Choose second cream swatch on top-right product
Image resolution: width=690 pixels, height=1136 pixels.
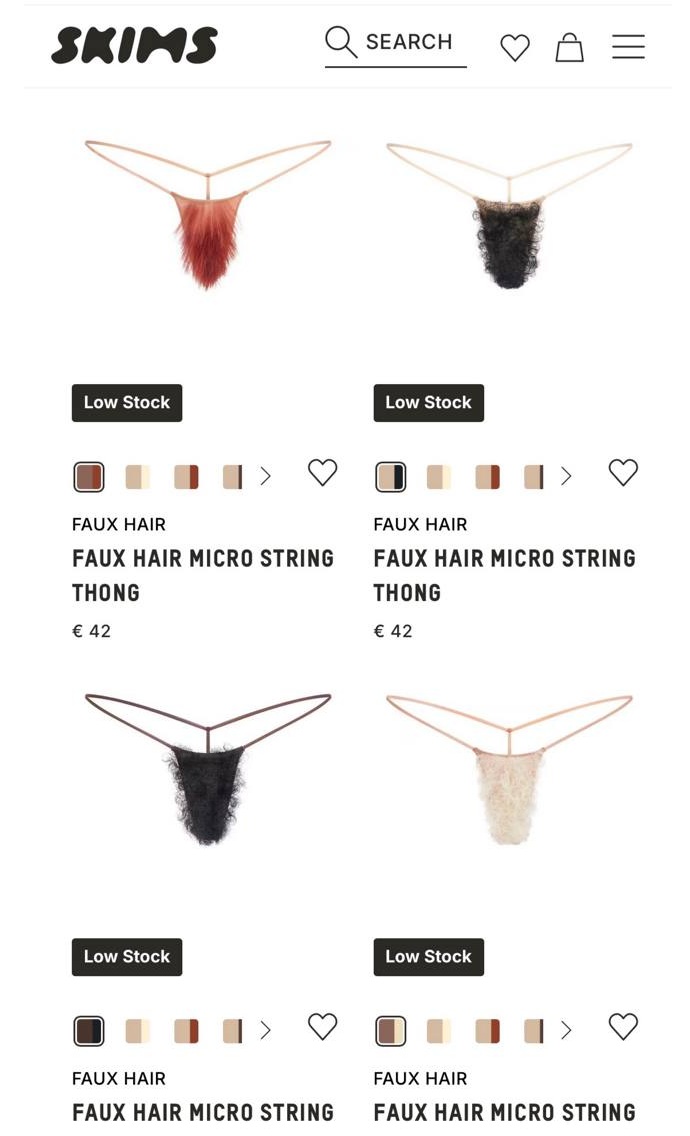click(438, 477)
